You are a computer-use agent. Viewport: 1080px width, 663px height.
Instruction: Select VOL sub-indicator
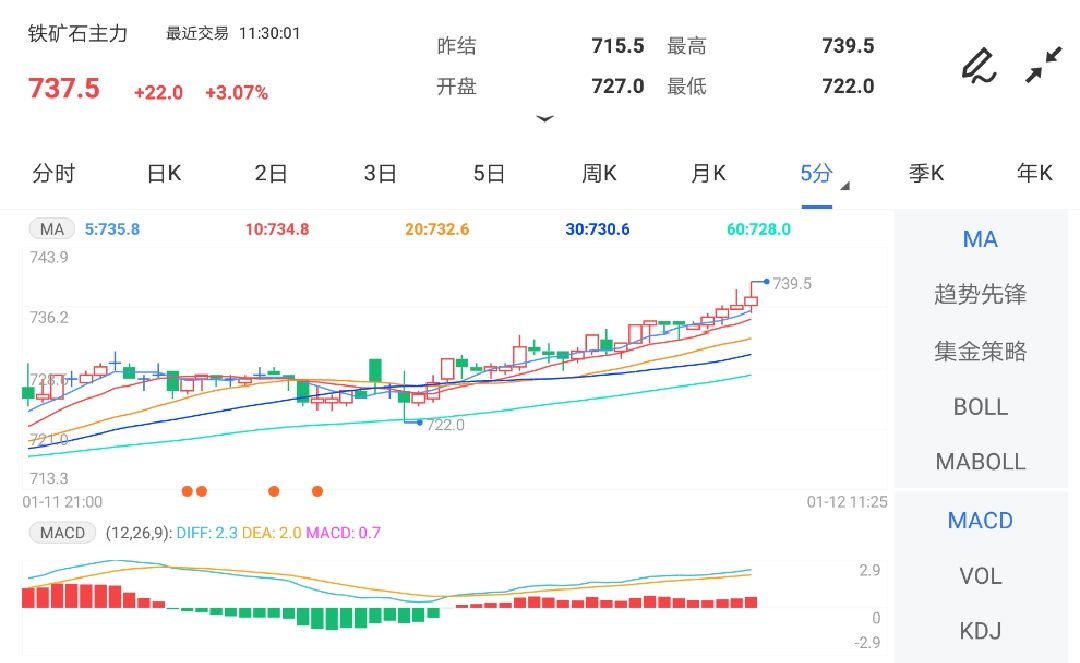click(980, 576)
